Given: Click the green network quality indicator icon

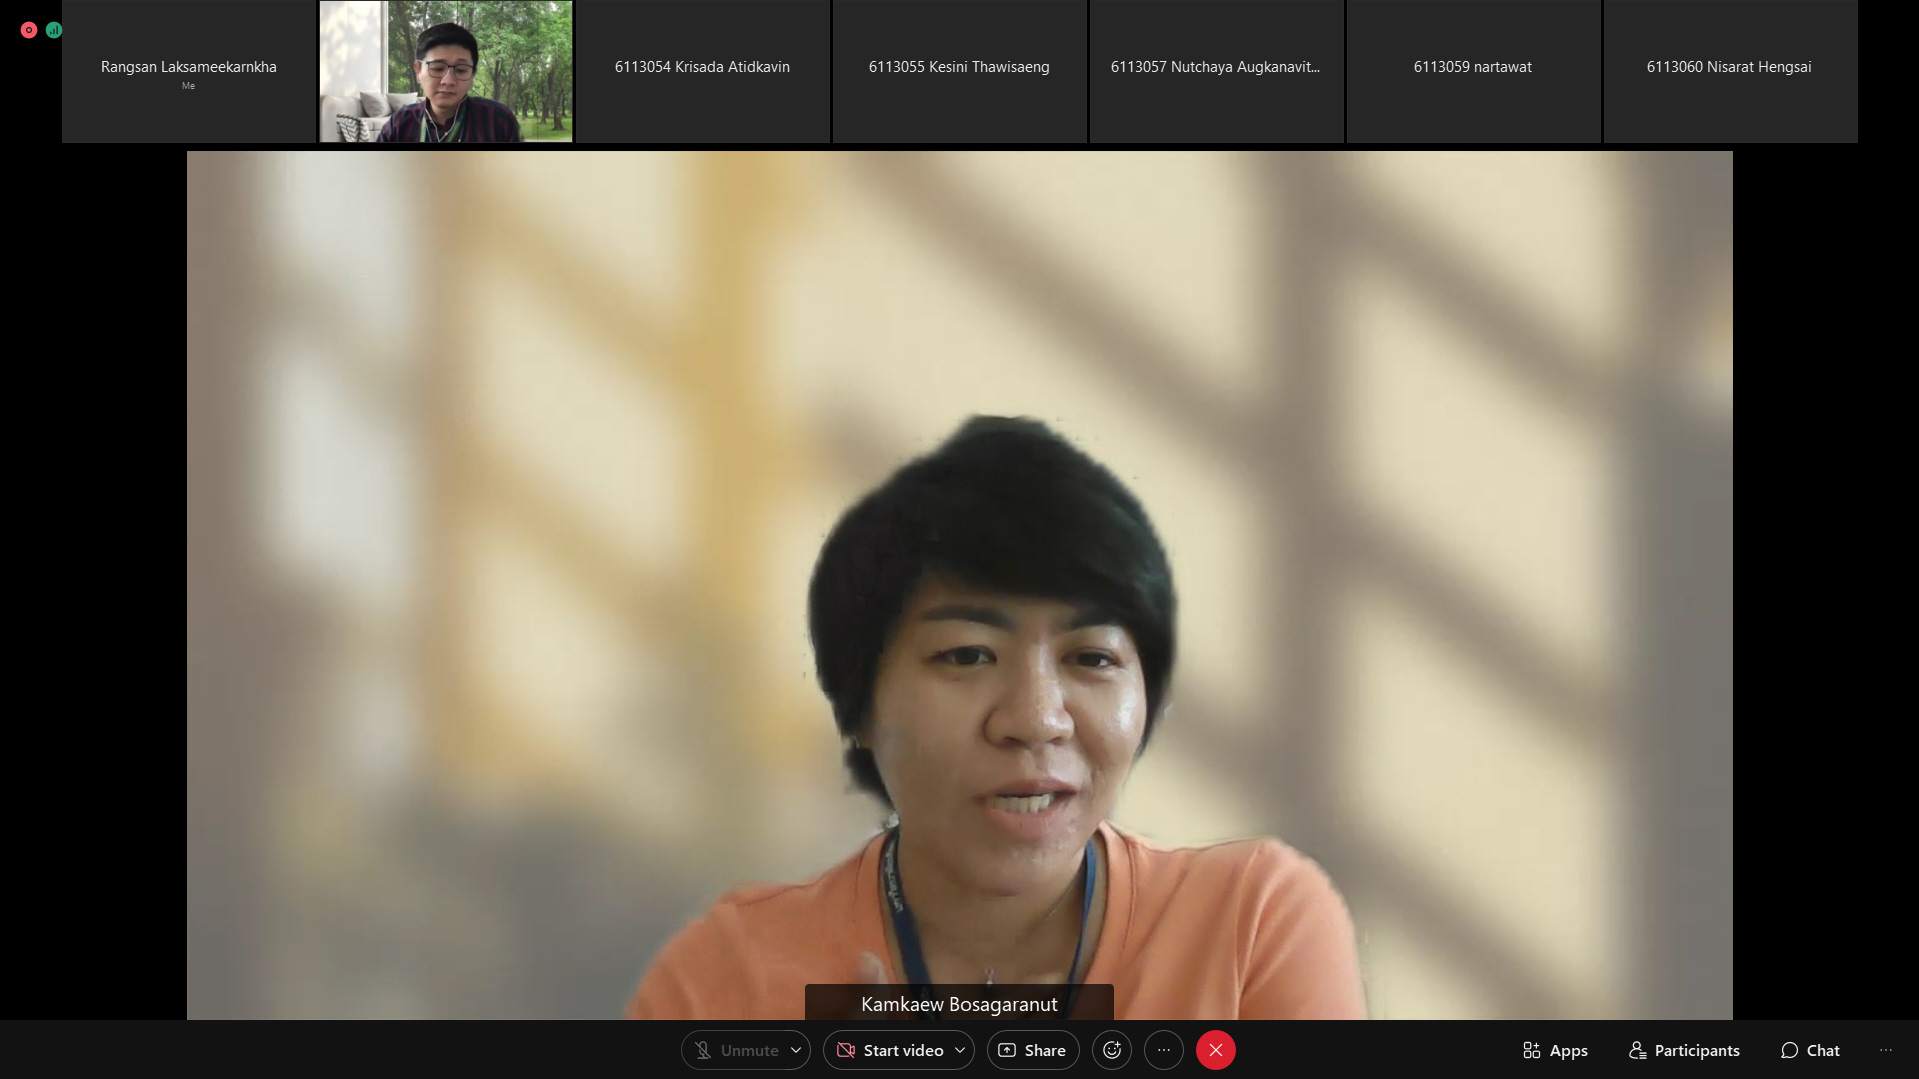Looking at the screenshot, I should 54,30.
